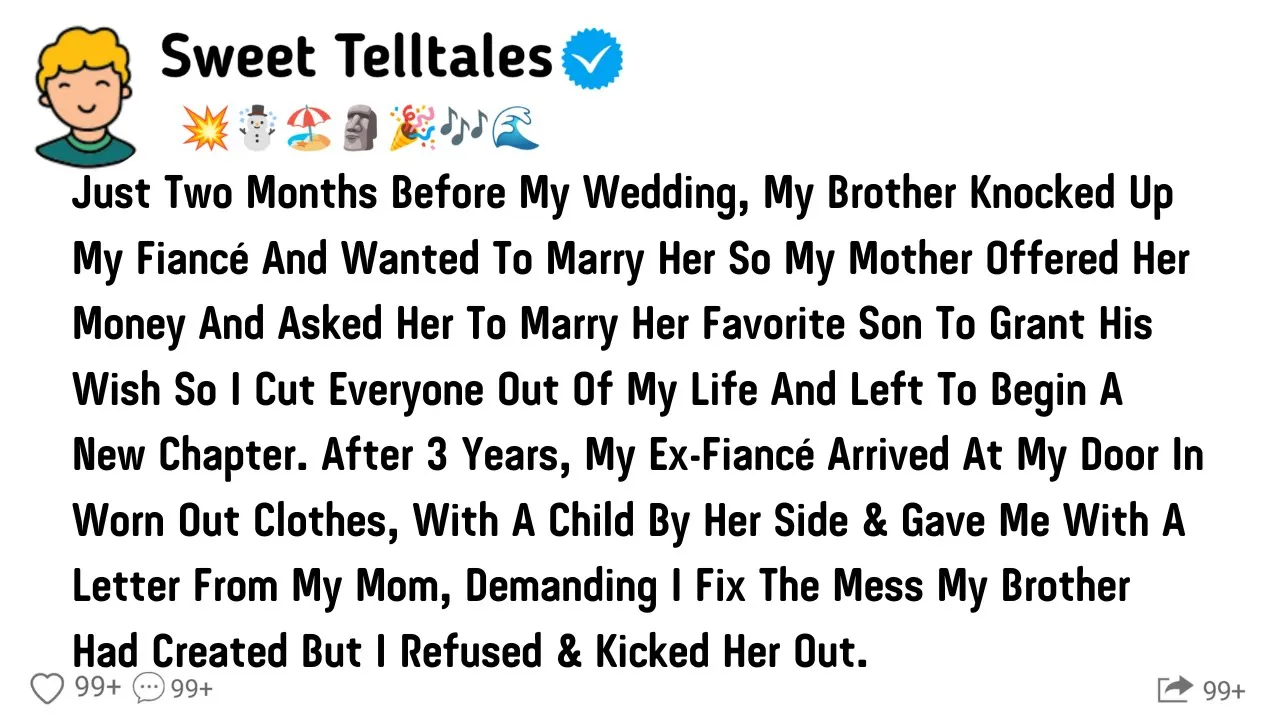Click the 99+ count beside the share arrow

point(1224,690)
